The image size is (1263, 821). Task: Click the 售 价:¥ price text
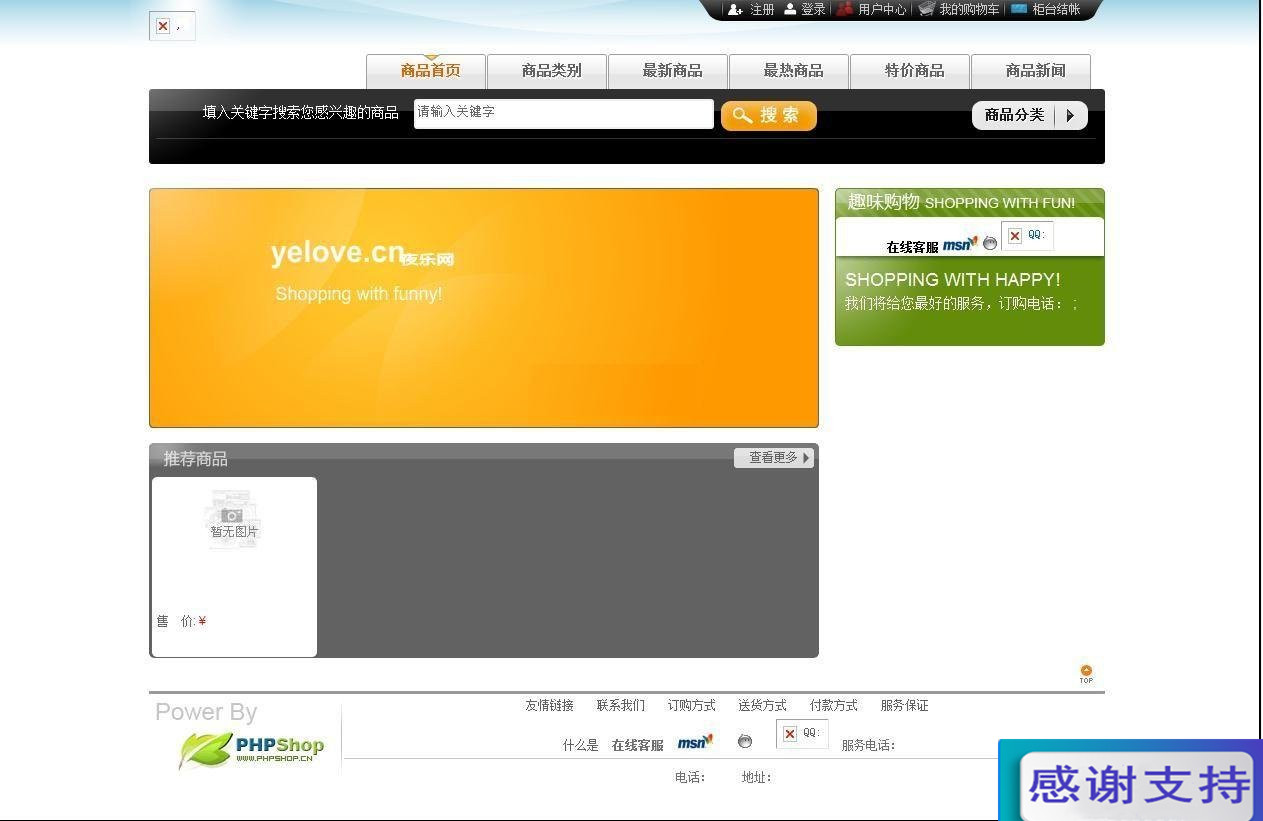click(181, 621)
